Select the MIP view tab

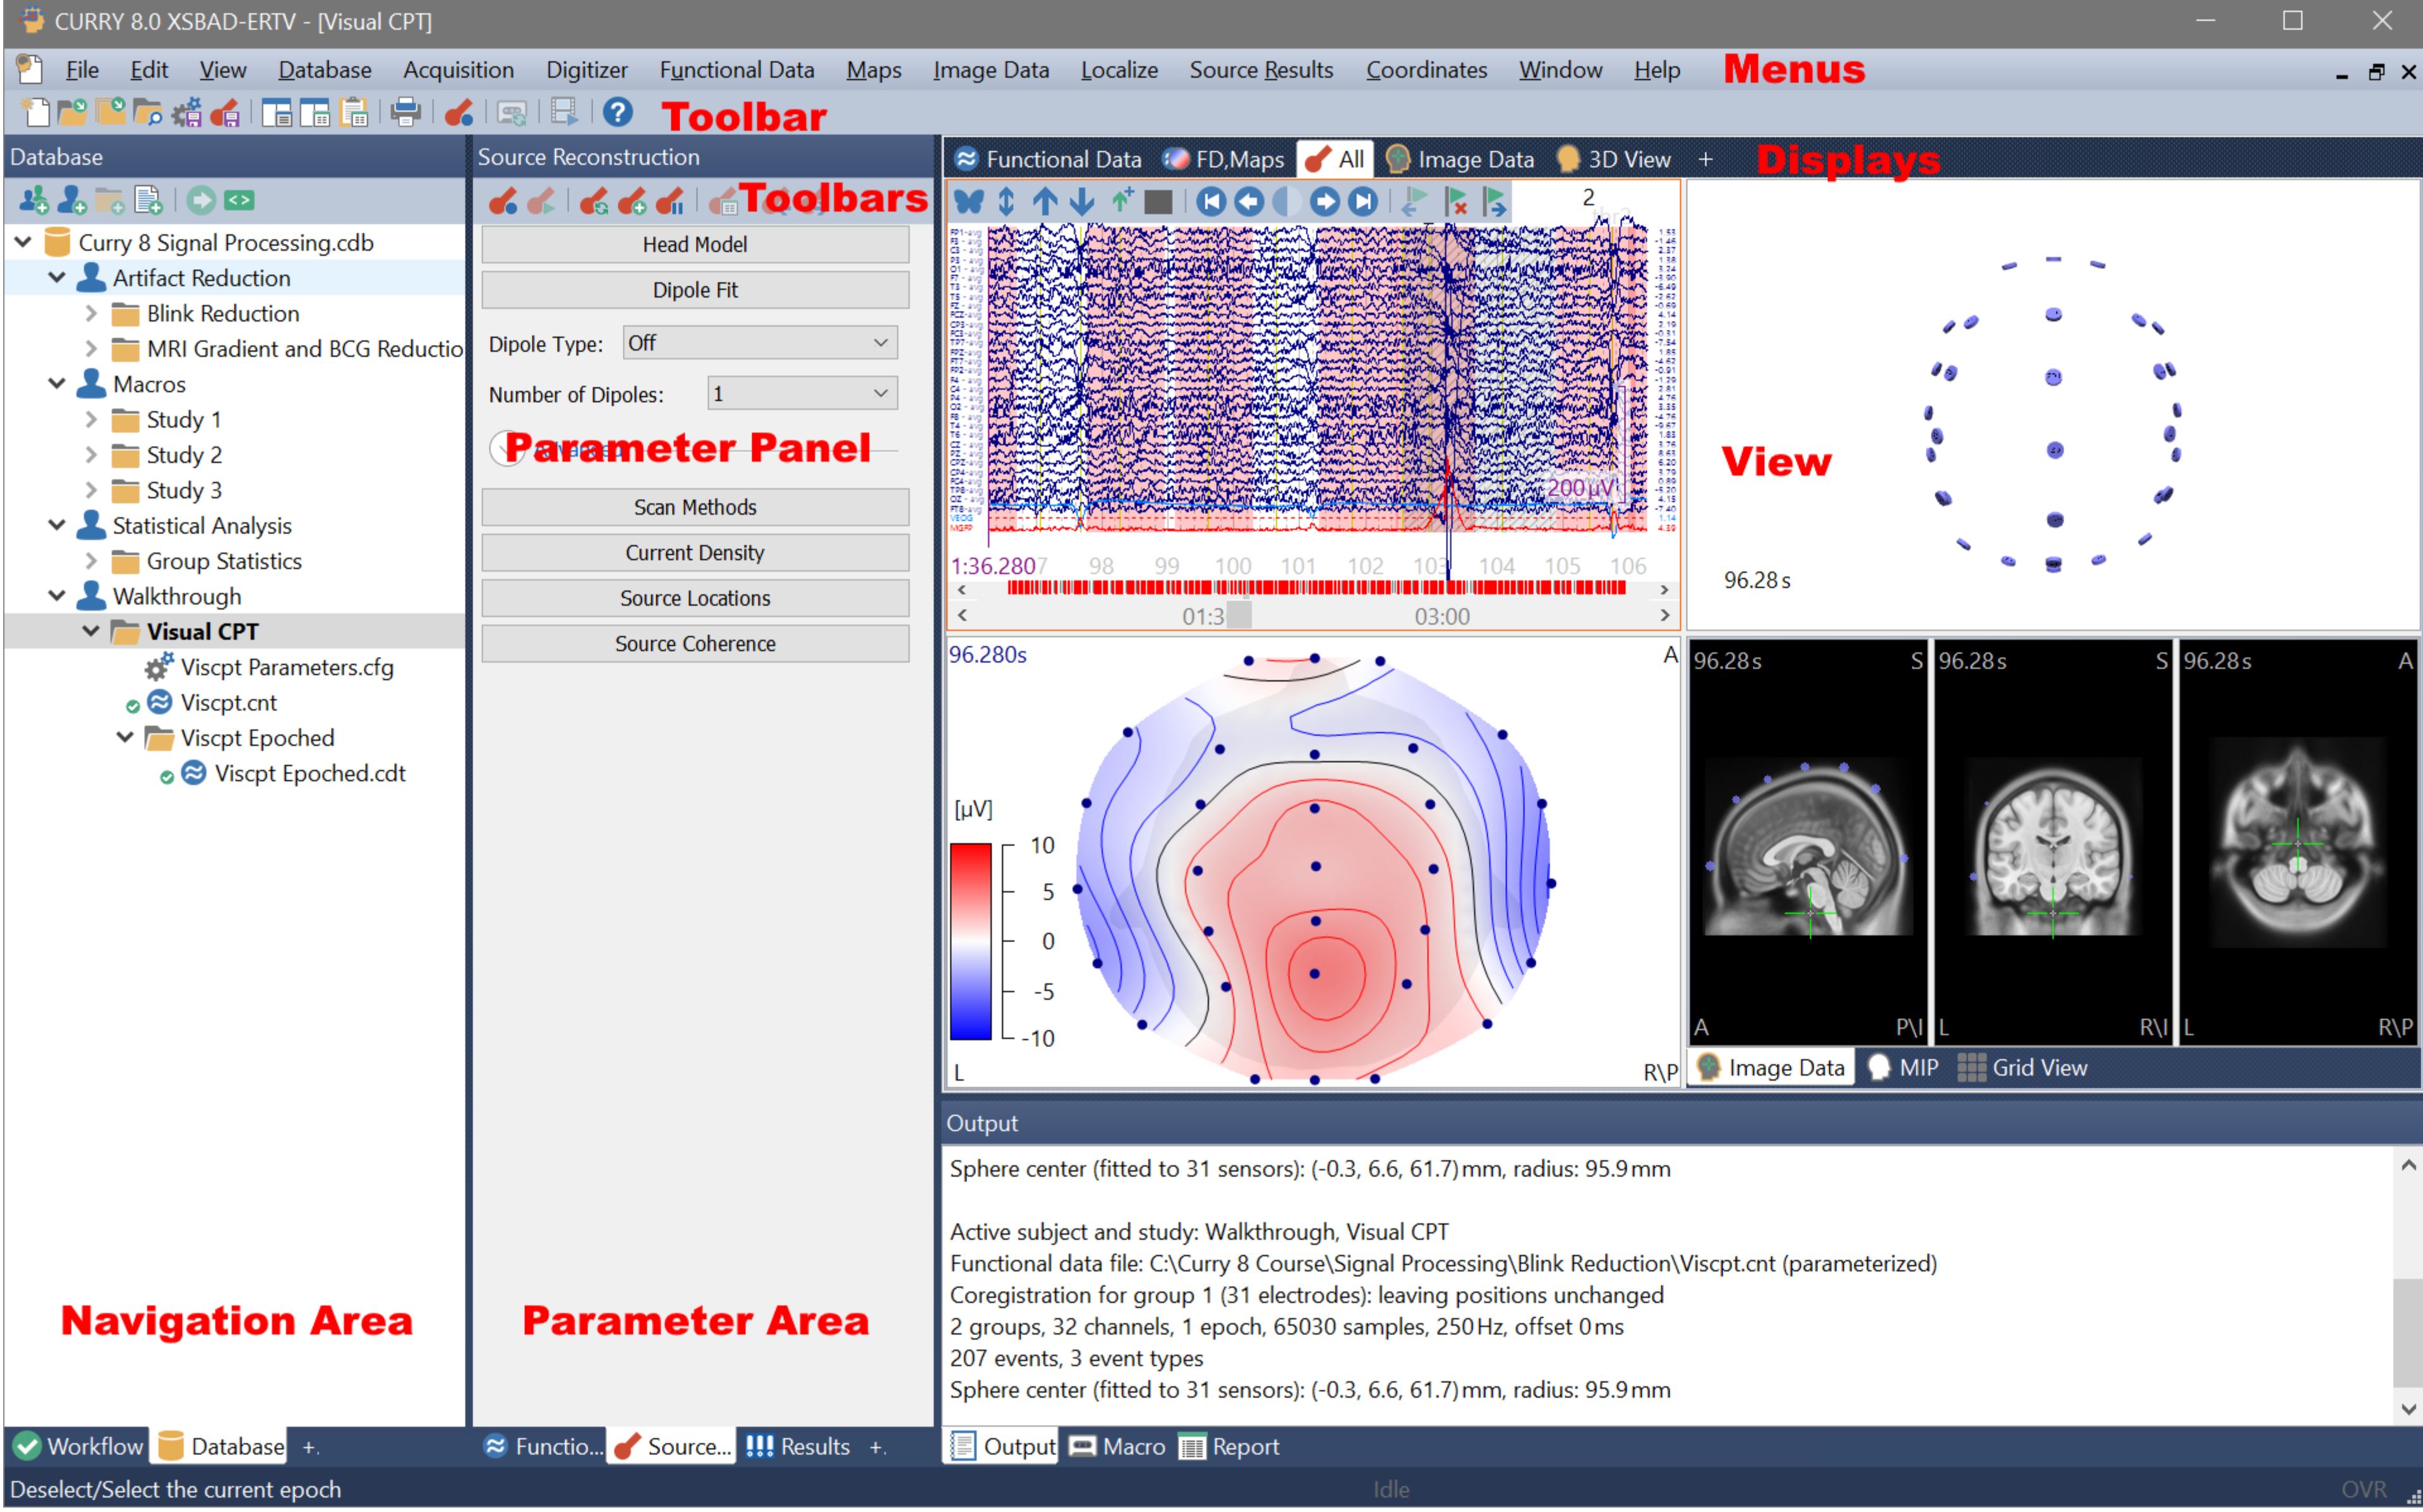(1903, 1067)
